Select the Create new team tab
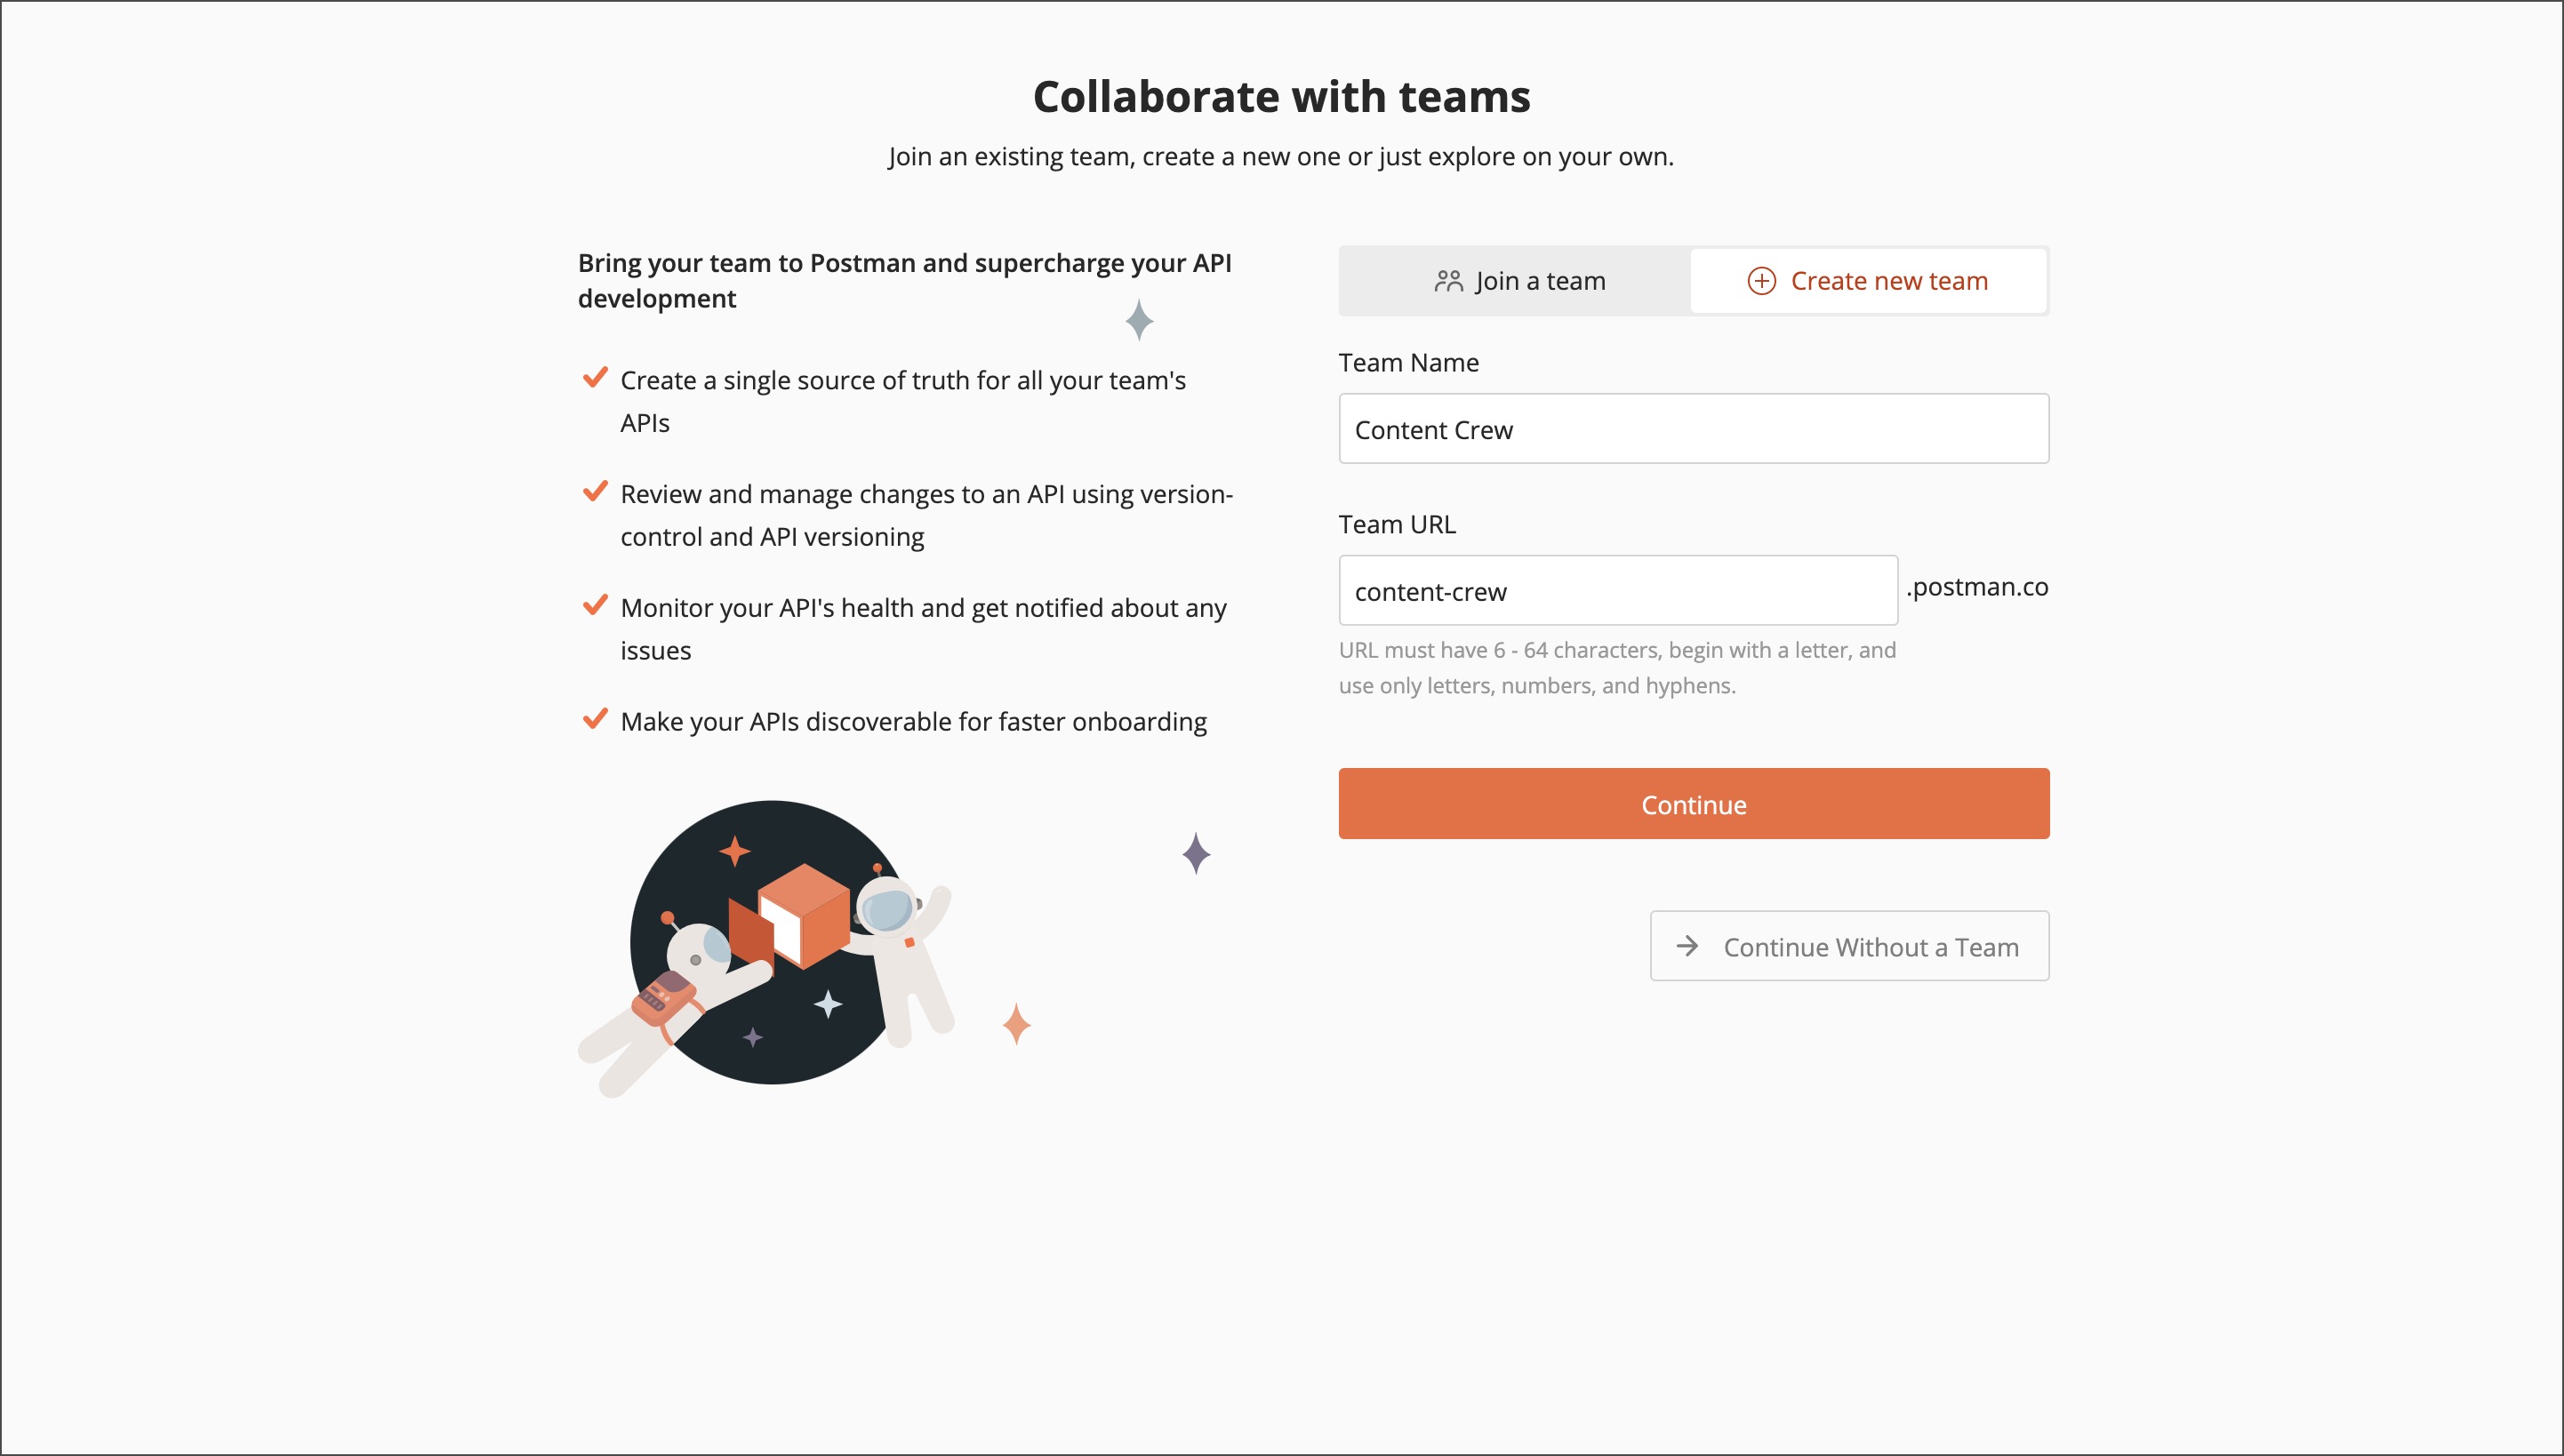Screen dimensions: 2564x1456 (x=1868, y=281)
